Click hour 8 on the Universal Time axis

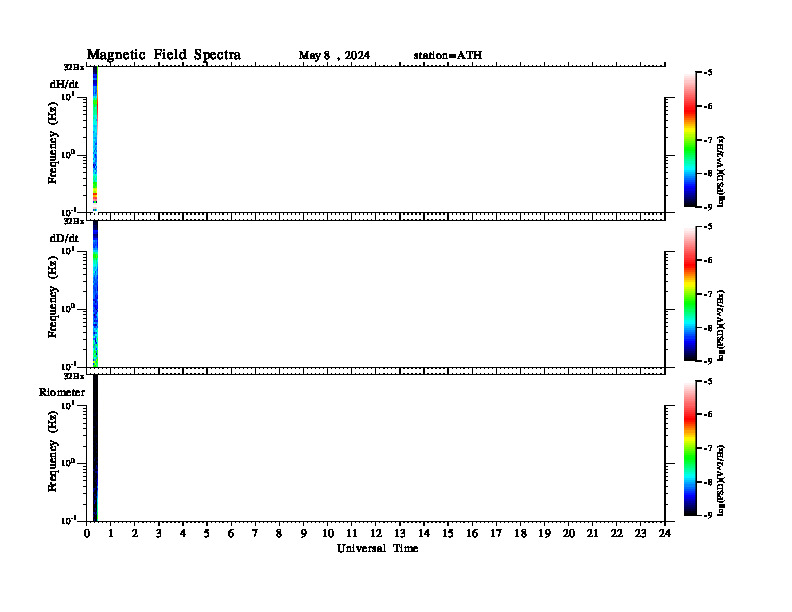pyautogui.click(x=279, y=533)
